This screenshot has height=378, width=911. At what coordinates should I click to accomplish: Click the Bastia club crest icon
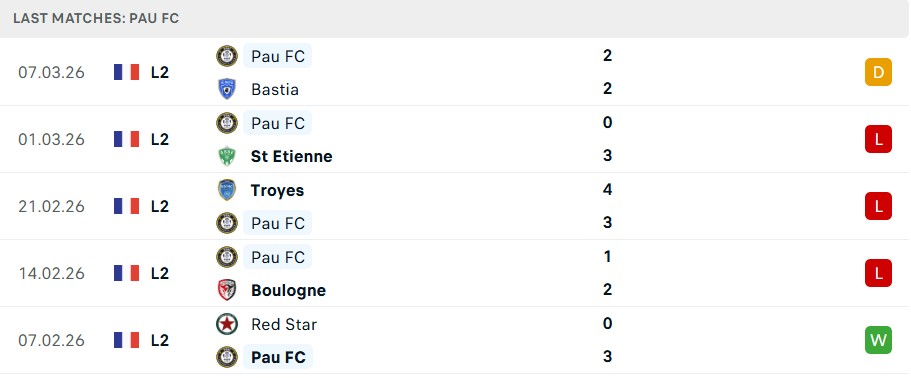click(x=227, y=89)
